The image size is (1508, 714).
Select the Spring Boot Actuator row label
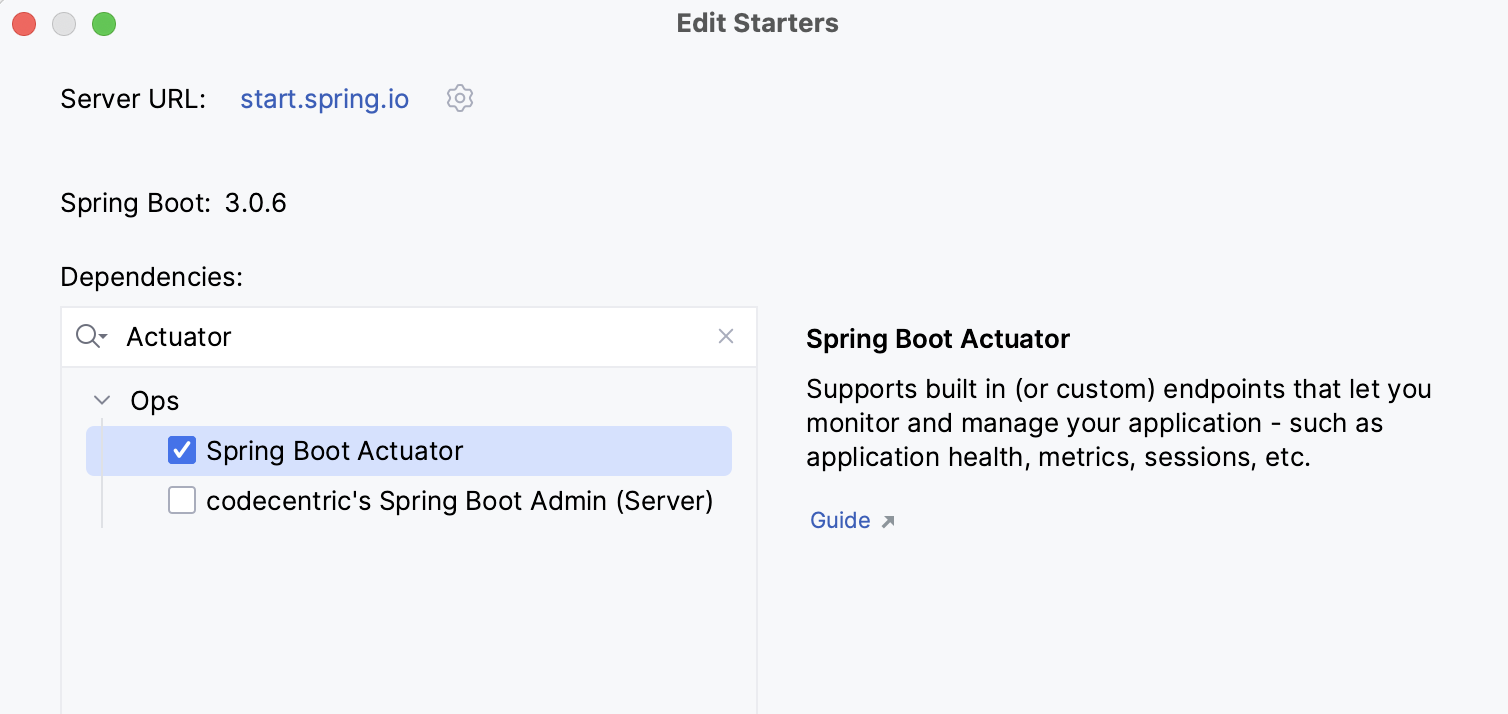tap(335, 451)
